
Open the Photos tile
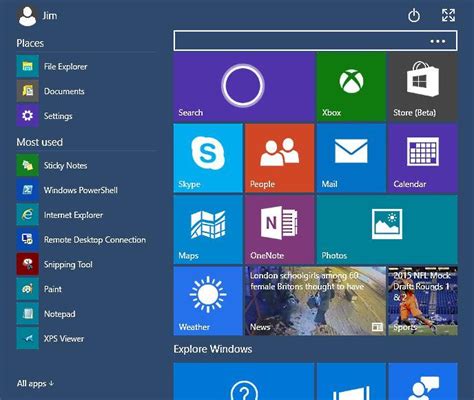click(387, 230)
